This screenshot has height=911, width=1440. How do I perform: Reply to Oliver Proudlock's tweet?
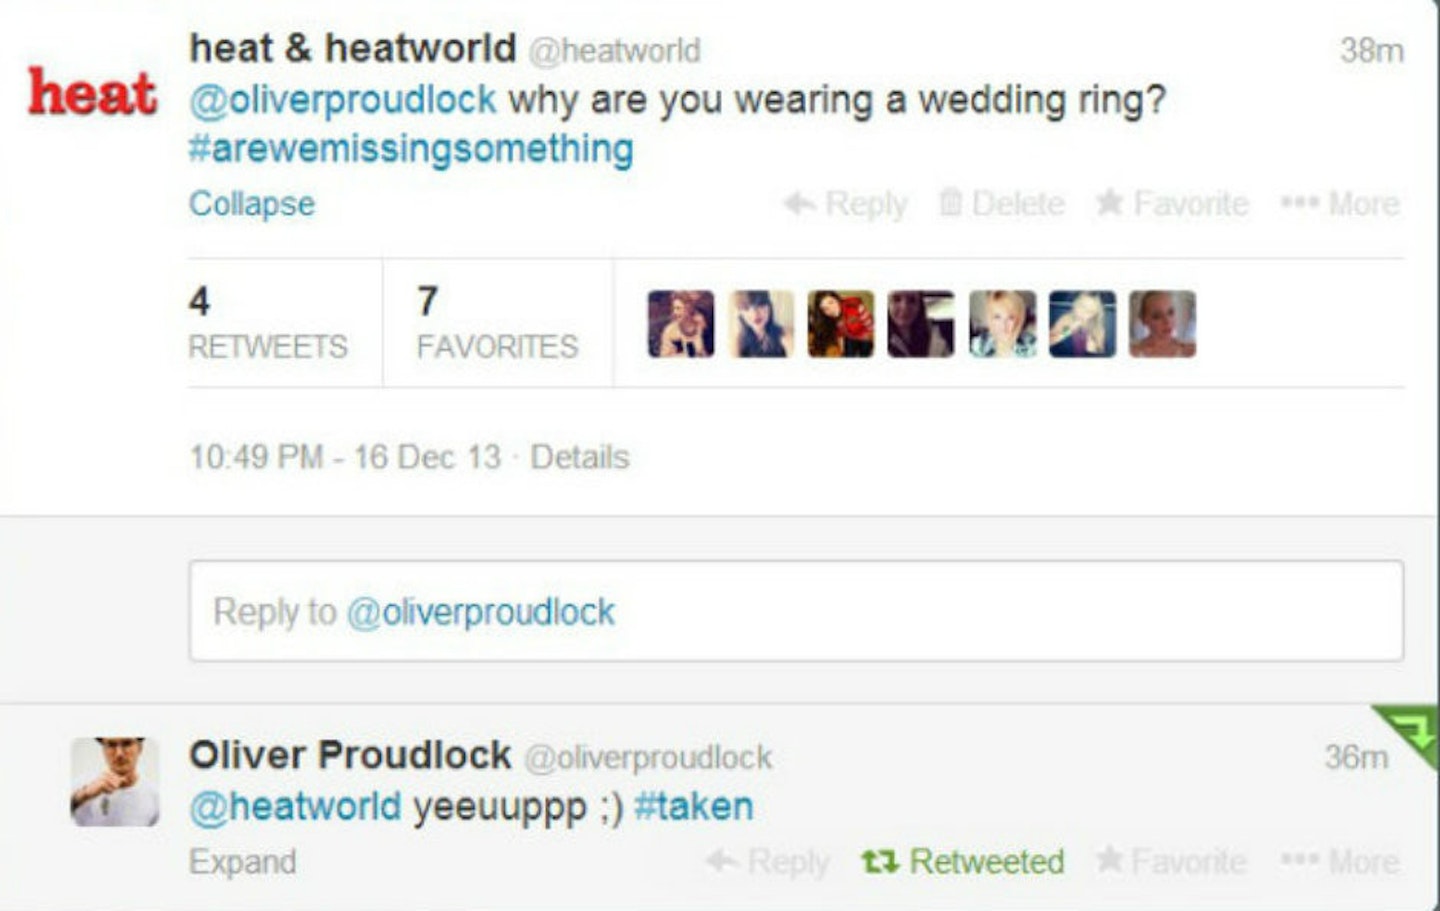768,861
